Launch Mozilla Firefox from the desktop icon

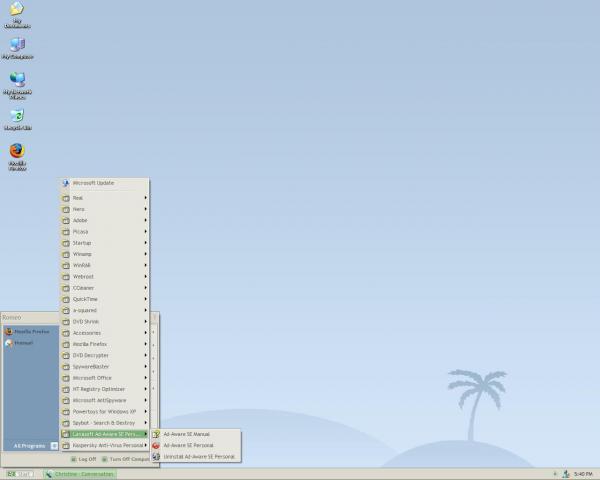(x=17, y=157)
